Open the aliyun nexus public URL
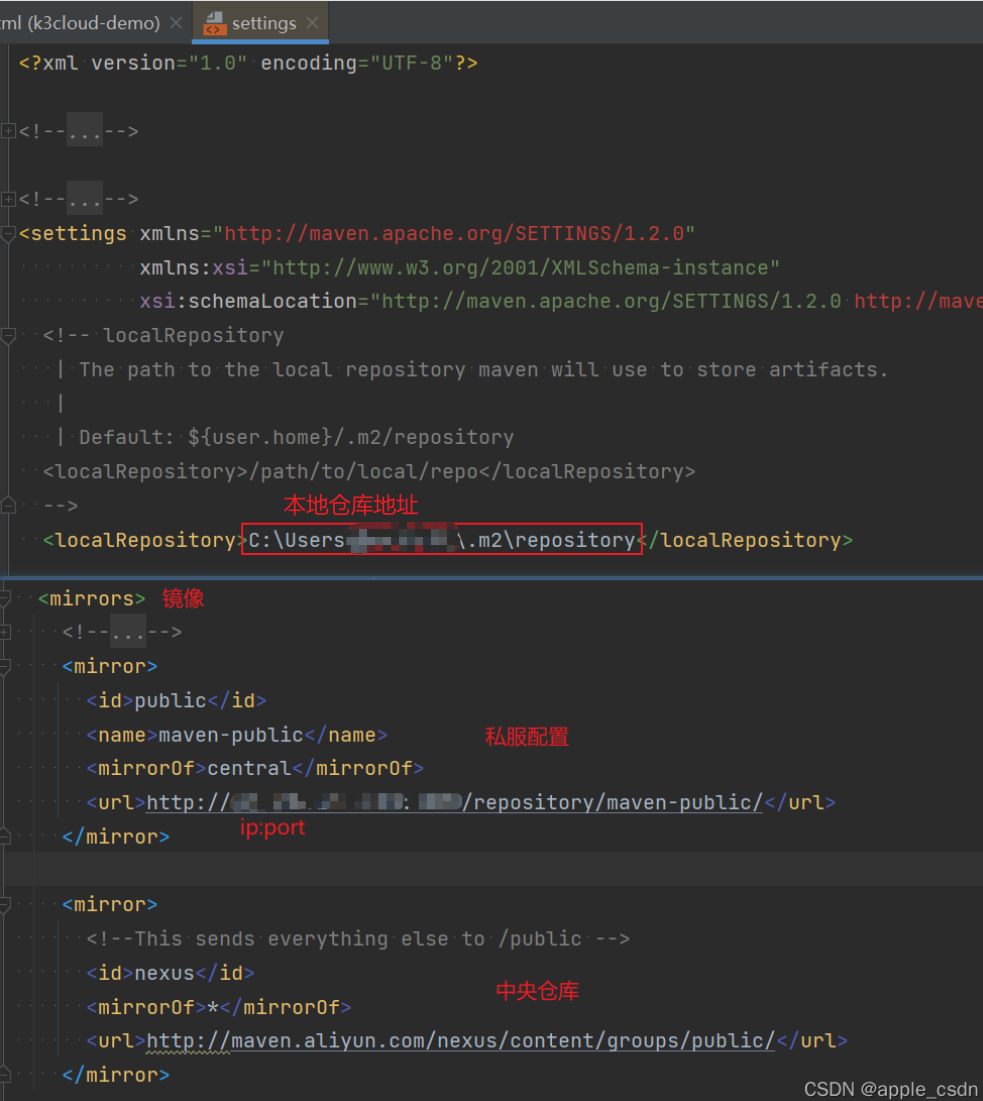This screenshot has width=983, height=1101. tap(461, 1041)
